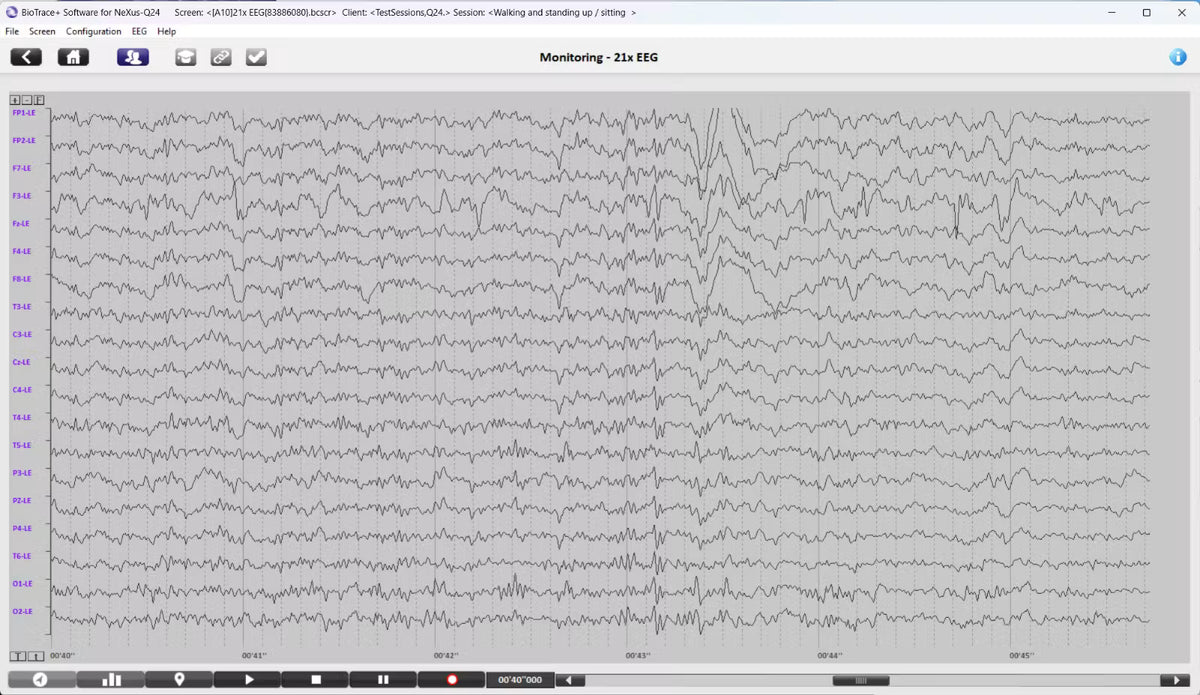Click the graduation cap icon
The height and width of the screenshot is (695, 1200).
(x=186, y=57)
